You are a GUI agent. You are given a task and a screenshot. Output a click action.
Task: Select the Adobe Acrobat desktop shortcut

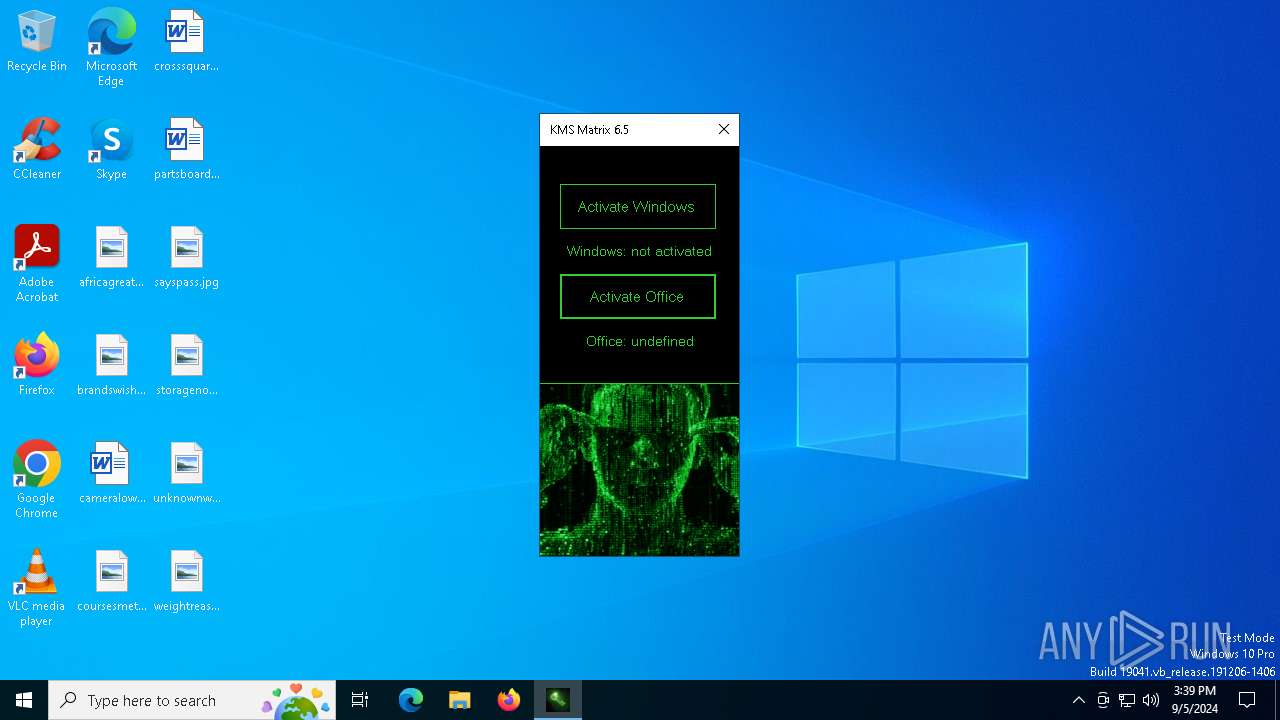pos(37,264)
